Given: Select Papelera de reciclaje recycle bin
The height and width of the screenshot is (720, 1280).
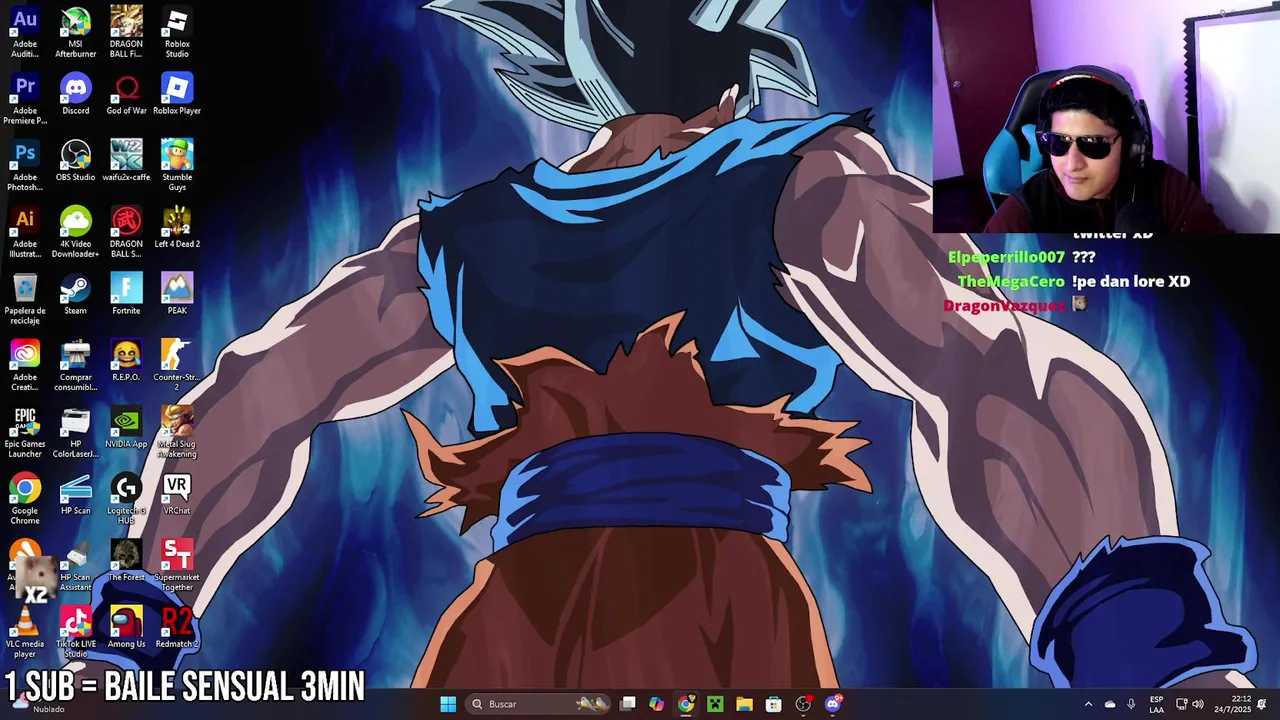Looking at the screenshot, I should 25,300.
